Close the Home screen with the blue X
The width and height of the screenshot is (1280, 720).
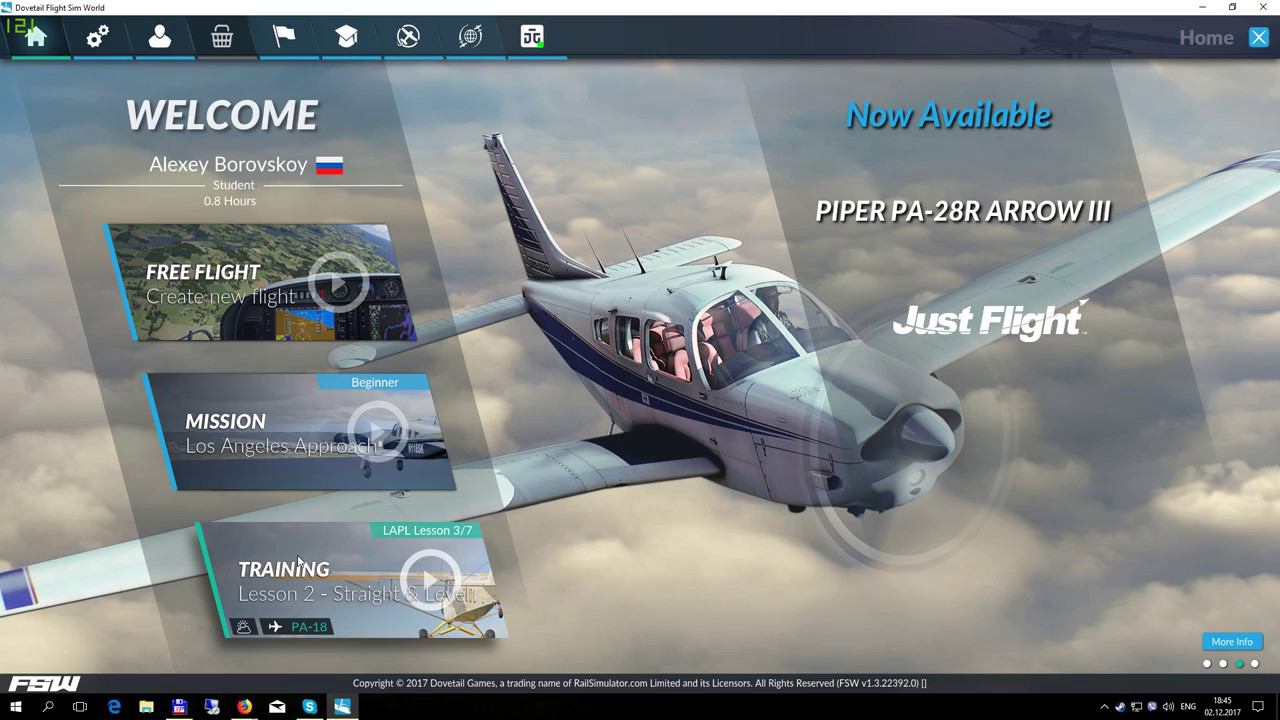(1258, 38)
